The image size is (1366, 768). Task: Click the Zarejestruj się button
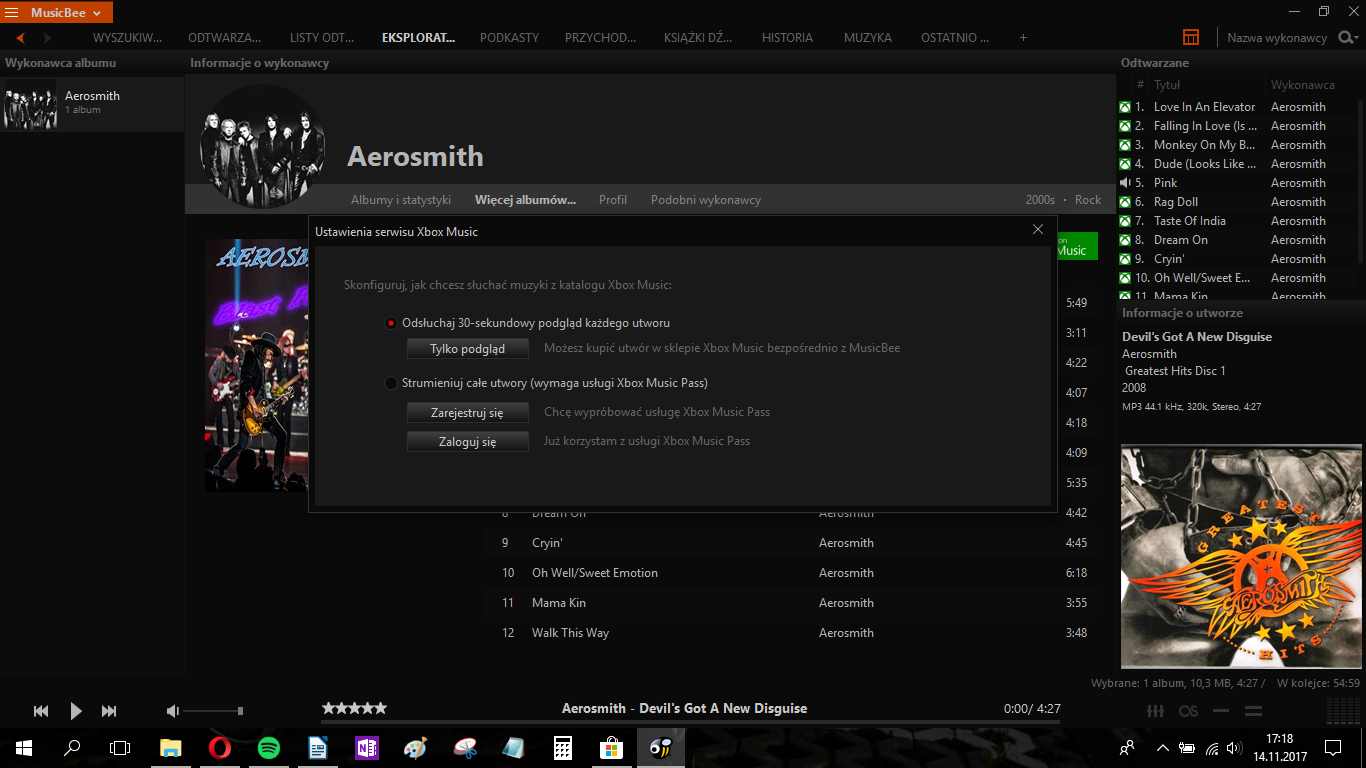[467, 412]
